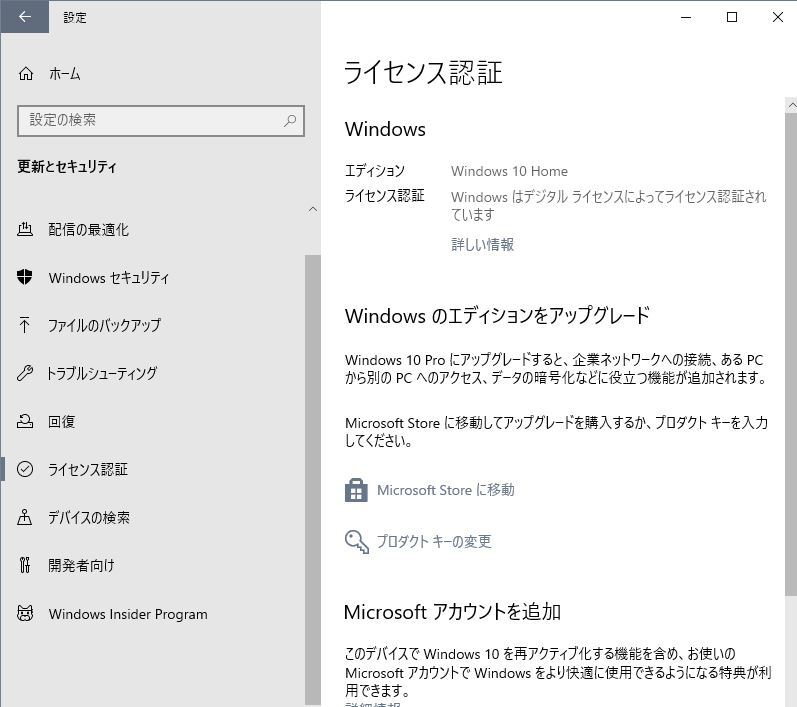Click the magnifier icon in search box
797x707 pixels.
(290, 120)
